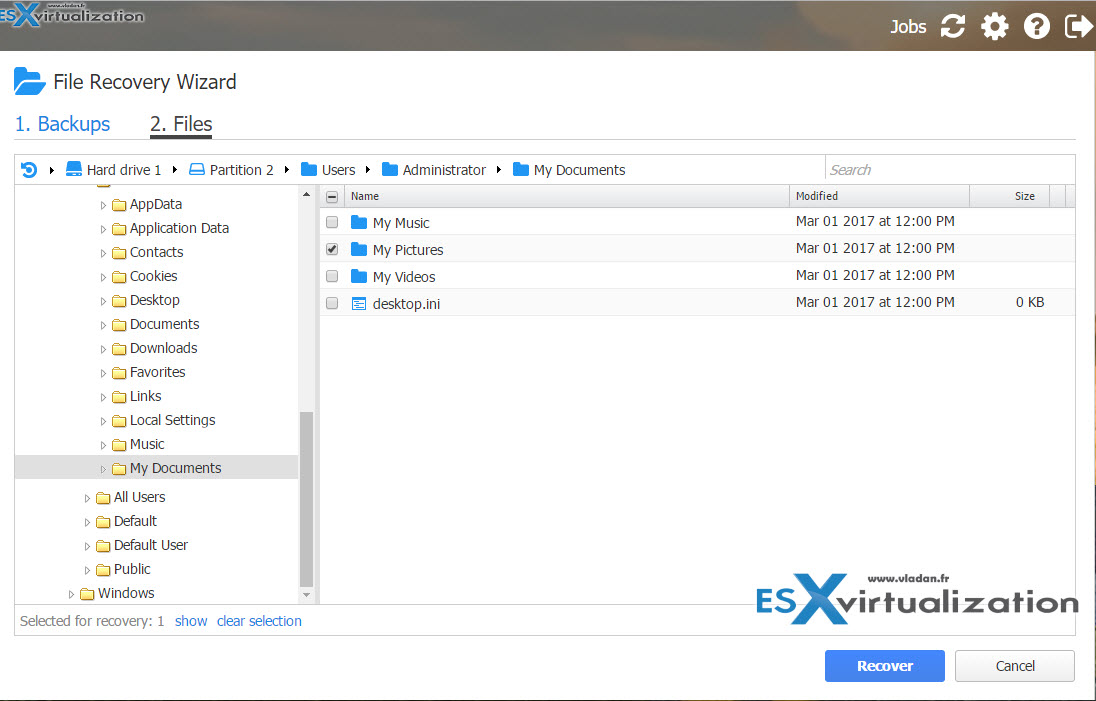Viewport: 1096px width, 701px height.
Task: Click the My Videos folder name
Action: tap(404, 277)
